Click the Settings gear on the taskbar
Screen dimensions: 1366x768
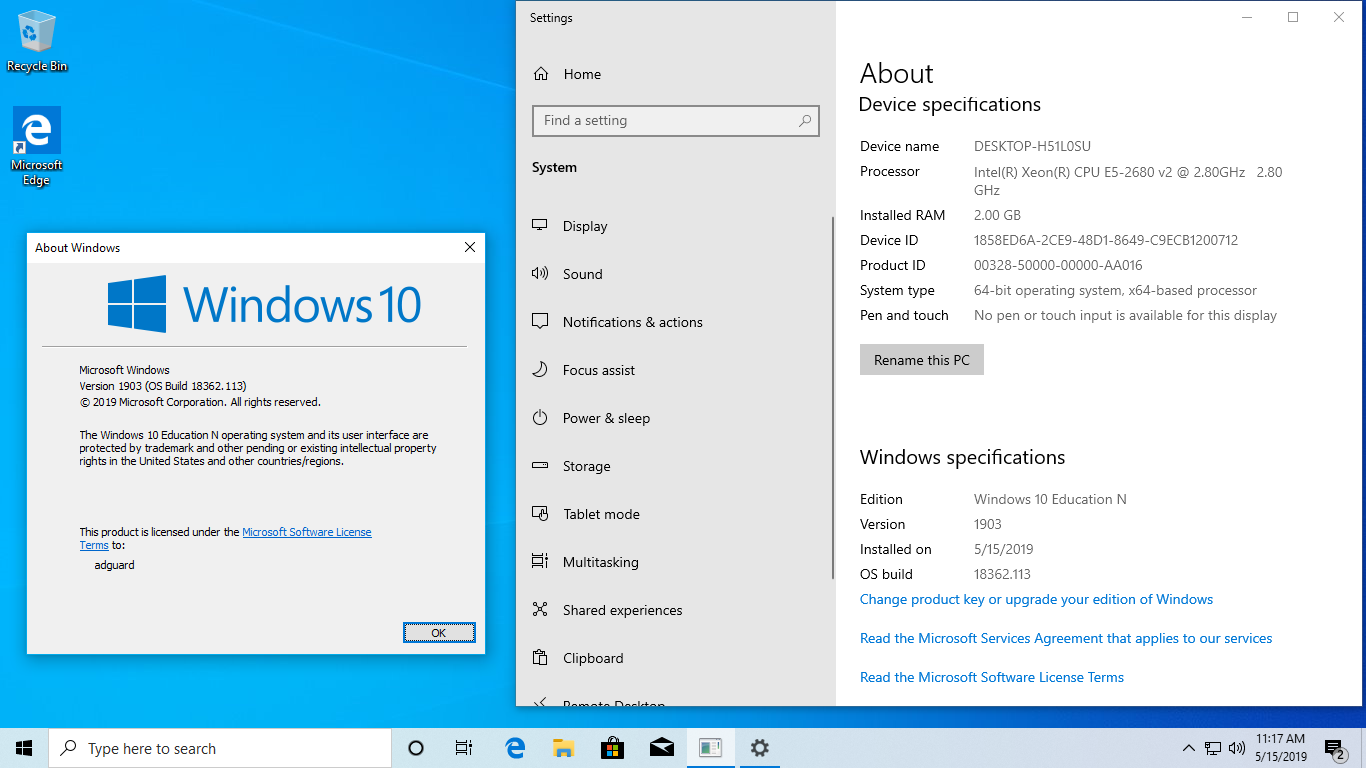[x=760, y=748]
